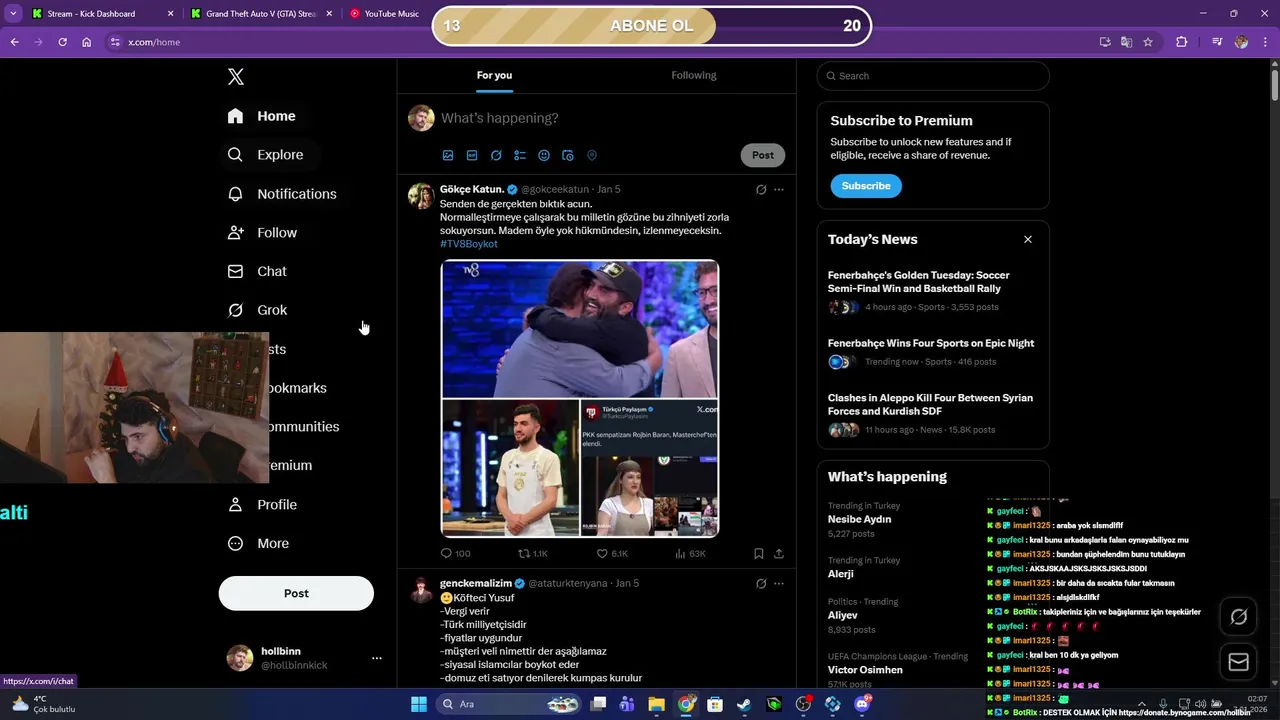Like Gökçe Katun's post

point(612,553)
